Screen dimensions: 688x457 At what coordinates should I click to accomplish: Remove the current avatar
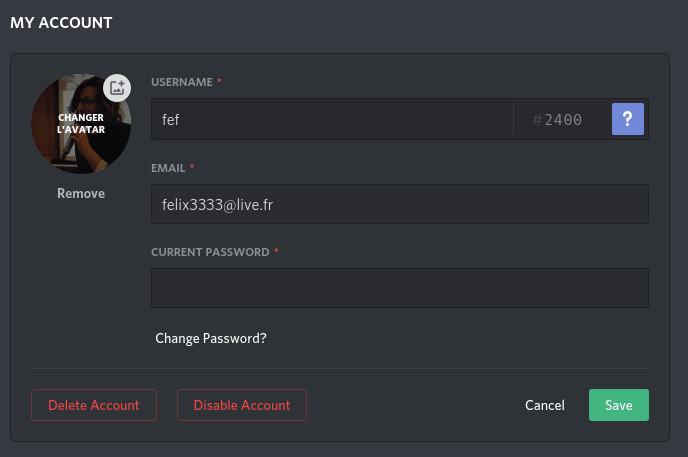click(81, 193)
